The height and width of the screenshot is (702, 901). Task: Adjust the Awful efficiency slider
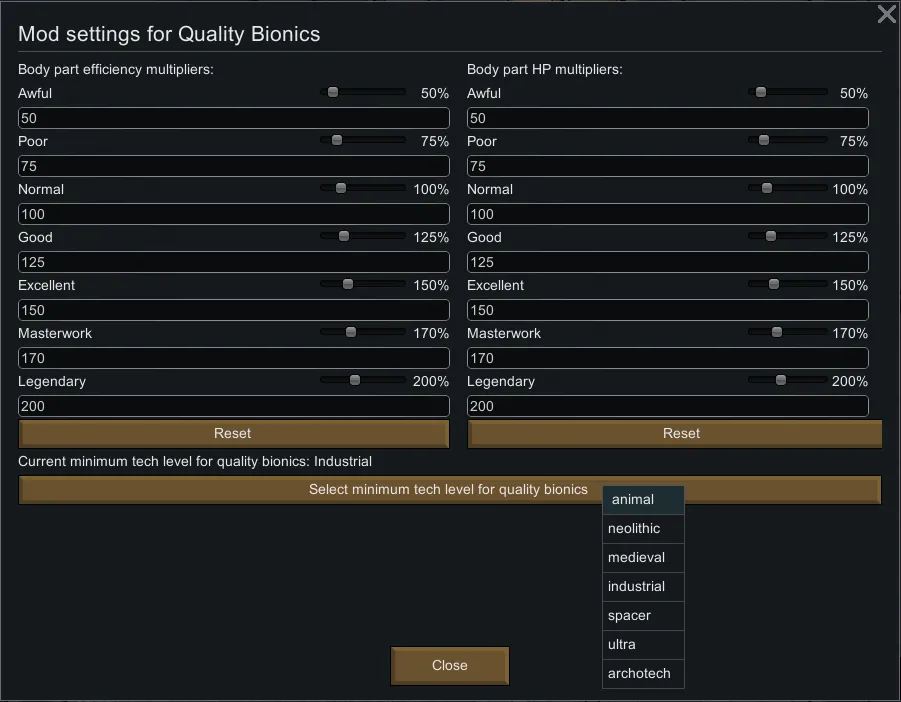pyautogui.click(x=333, y=92)
